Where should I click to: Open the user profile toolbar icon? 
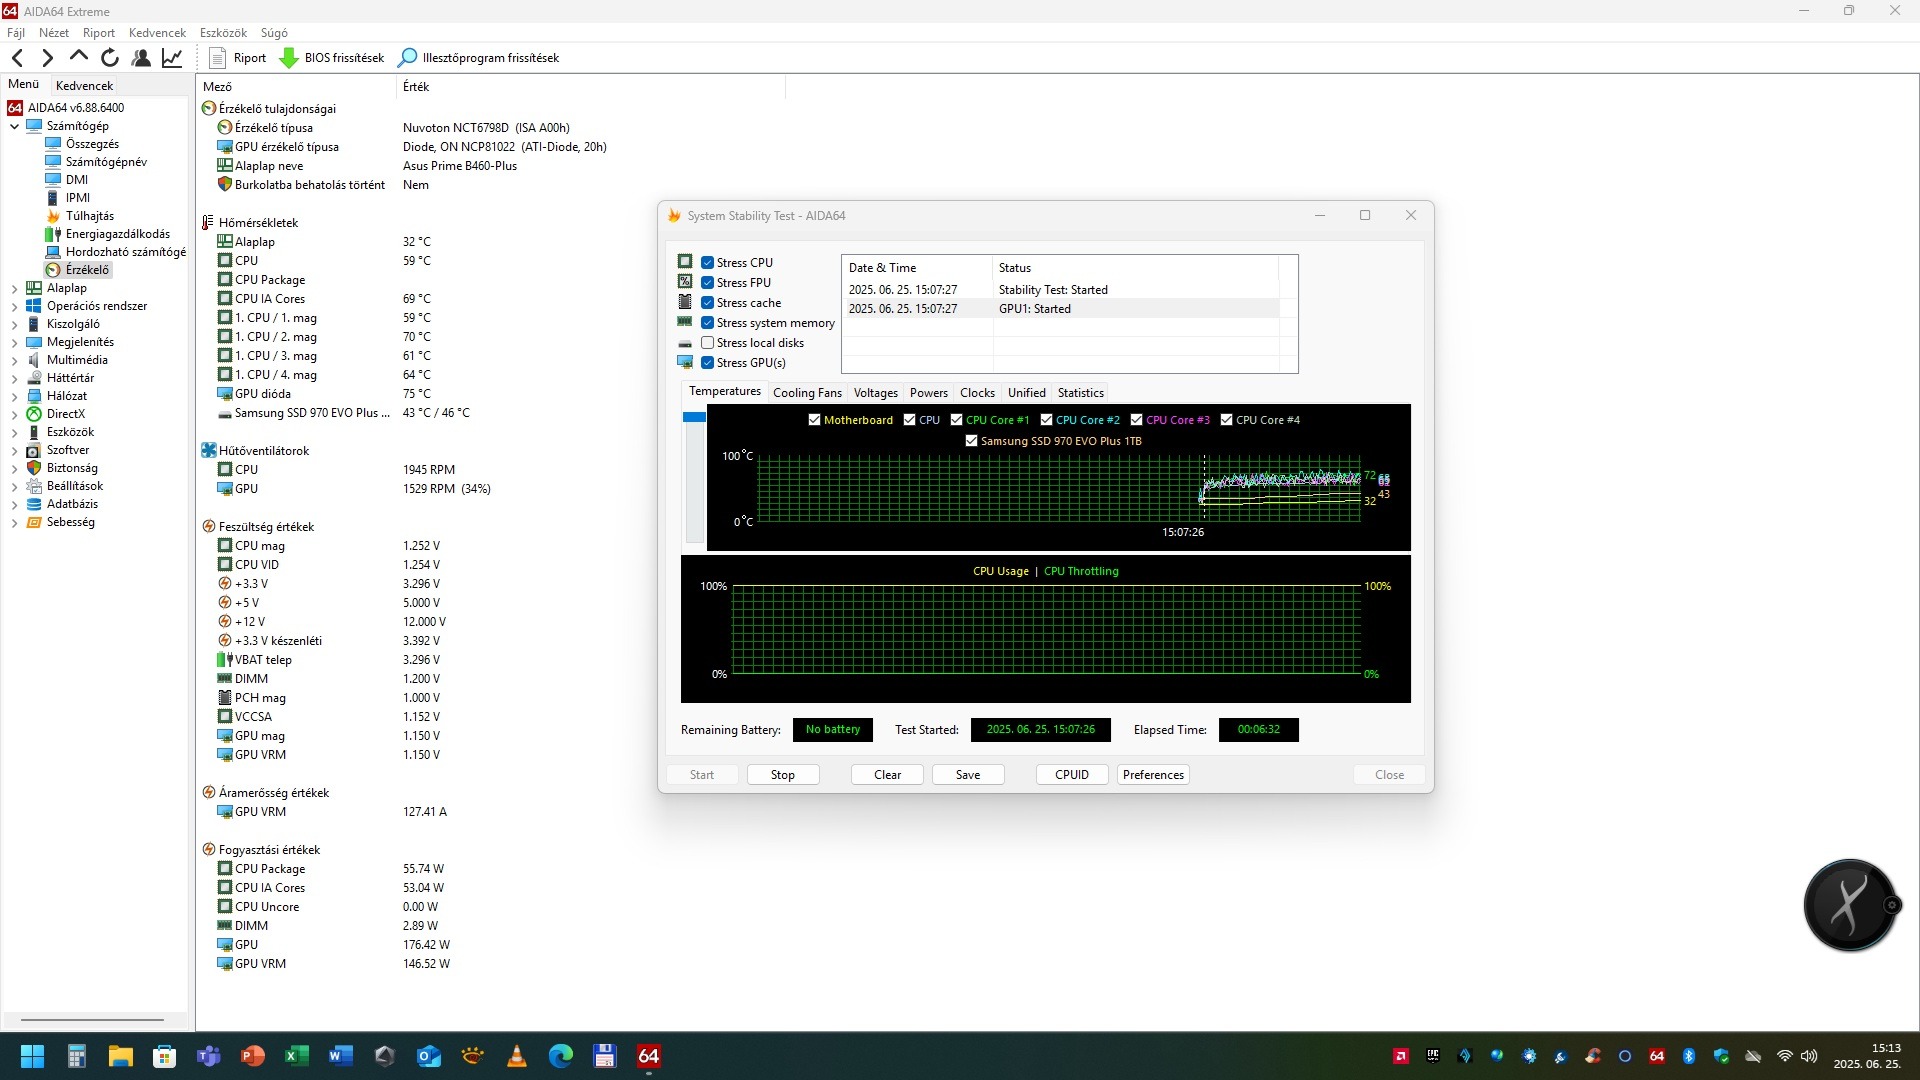(x=141, y=58)
